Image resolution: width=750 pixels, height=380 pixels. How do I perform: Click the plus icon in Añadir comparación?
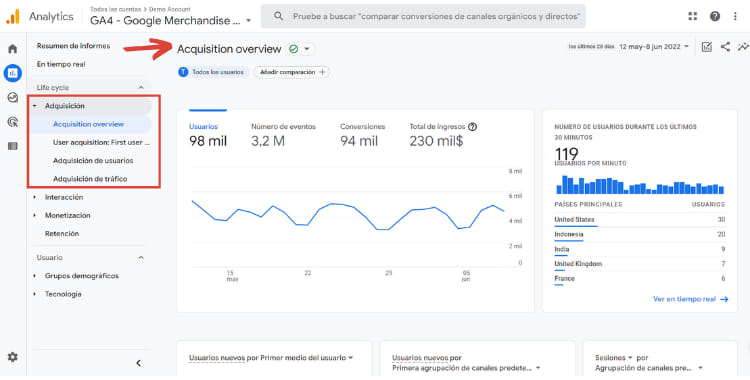coord(322,72)
